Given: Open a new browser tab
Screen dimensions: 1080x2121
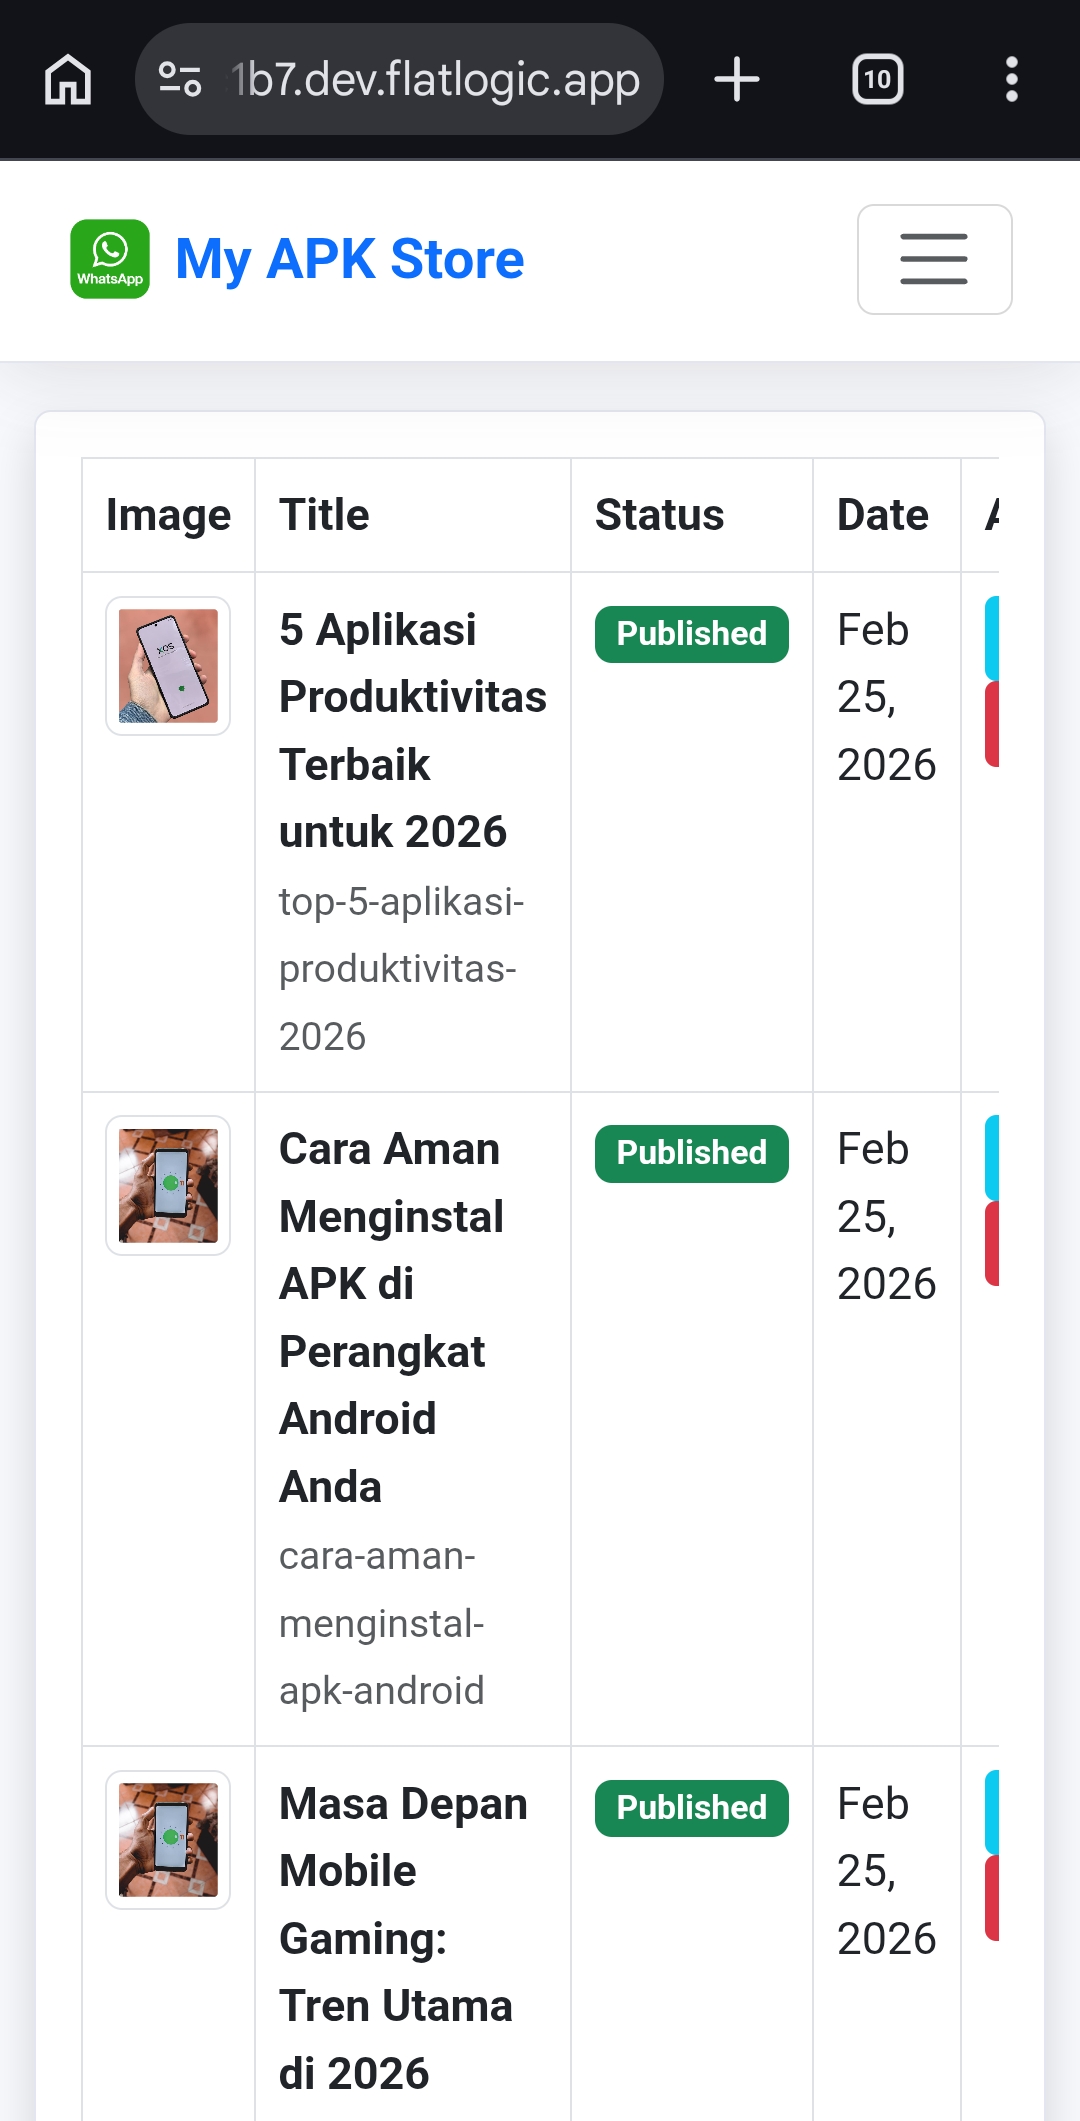Looking at the screenshot, I should [737, 80].
